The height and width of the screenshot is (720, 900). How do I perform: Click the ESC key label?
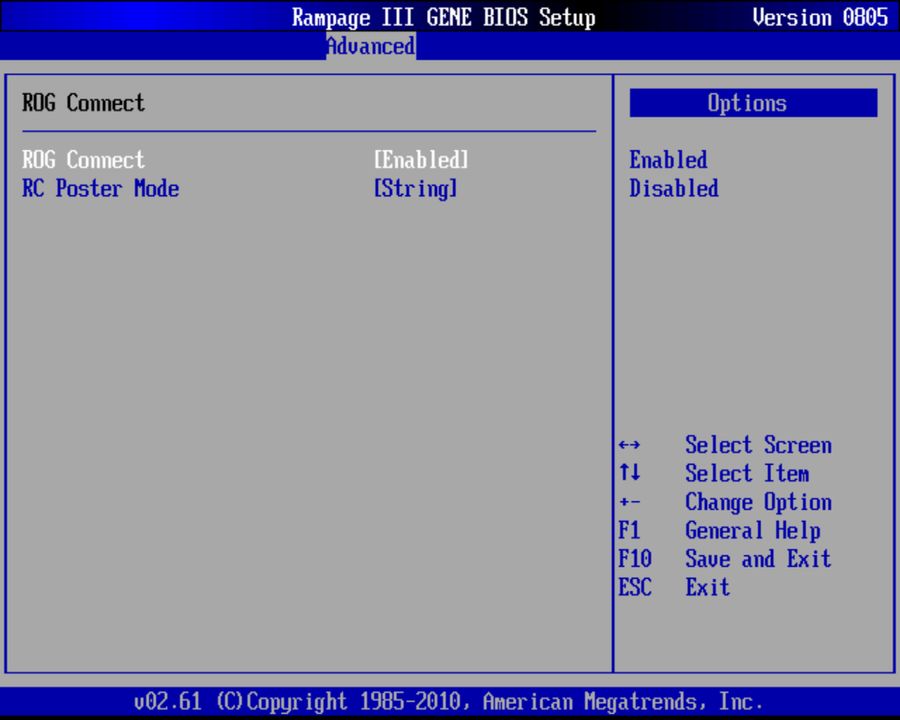635,587
